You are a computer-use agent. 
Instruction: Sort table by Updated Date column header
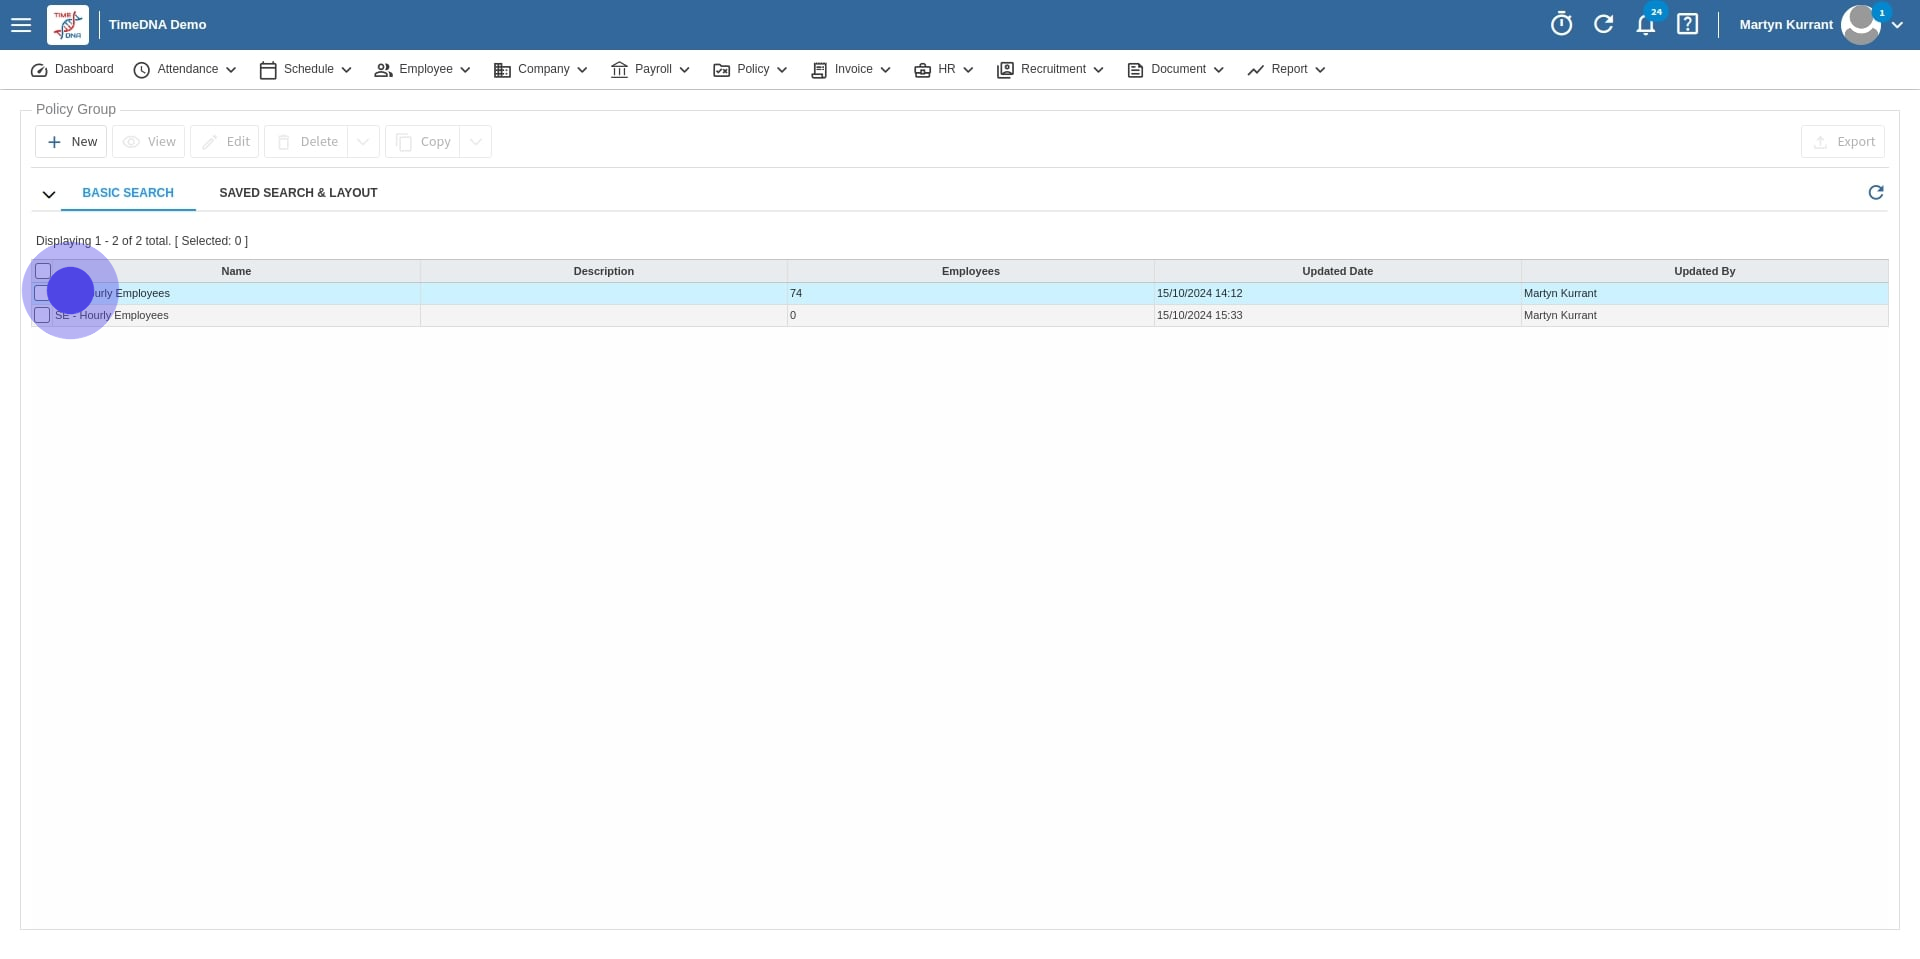click(1337, 271)
